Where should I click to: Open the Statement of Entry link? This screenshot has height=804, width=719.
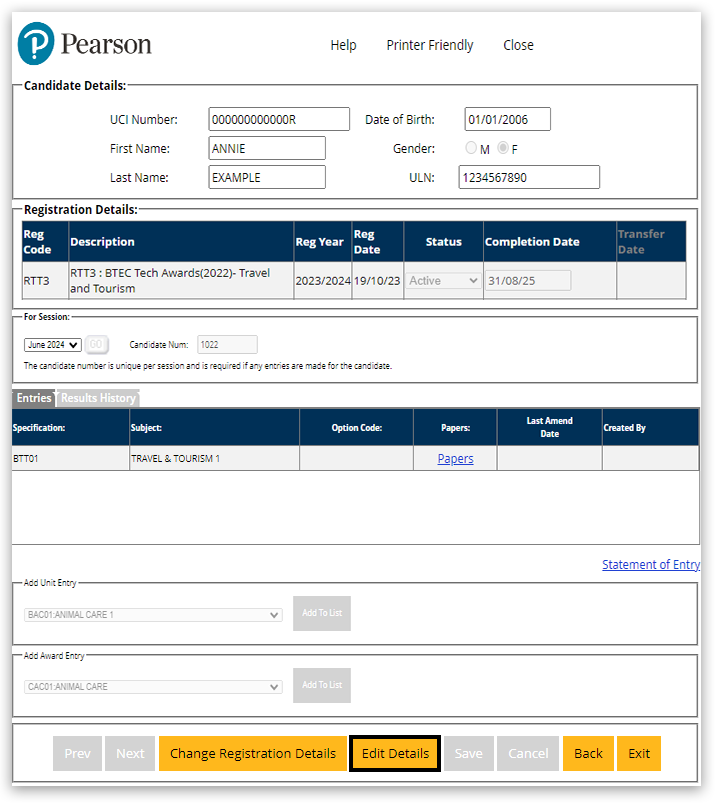click(650, 565)
